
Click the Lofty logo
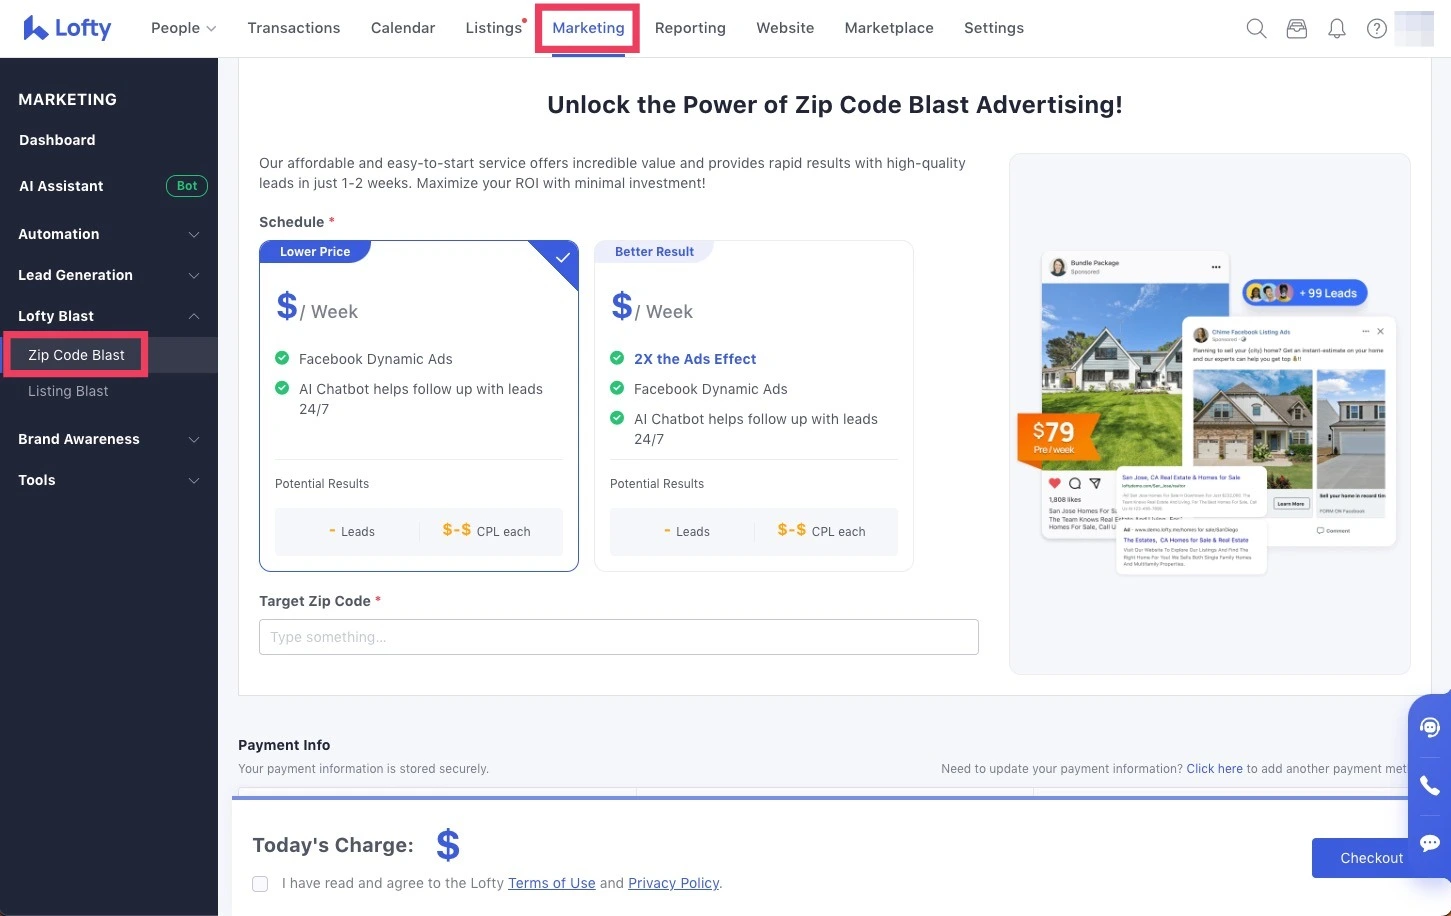point(67,28)
